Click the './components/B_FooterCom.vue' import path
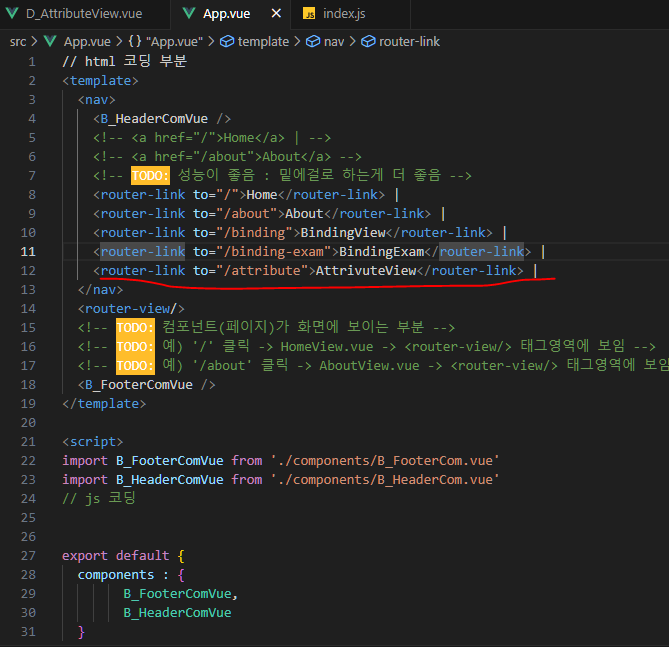This screenshot has height=647, width=669. click(385, 460)
